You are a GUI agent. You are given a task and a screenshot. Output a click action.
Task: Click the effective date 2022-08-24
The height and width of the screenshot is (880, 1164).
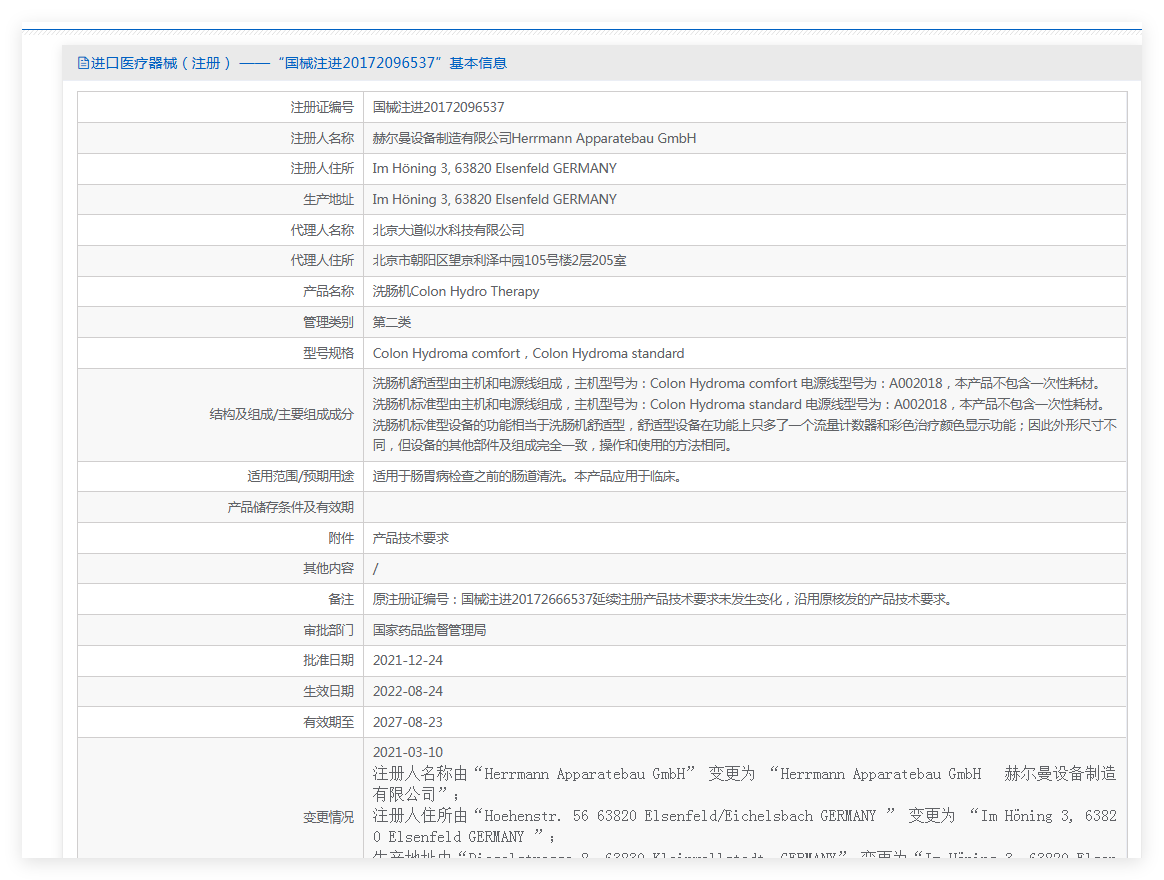408,691
